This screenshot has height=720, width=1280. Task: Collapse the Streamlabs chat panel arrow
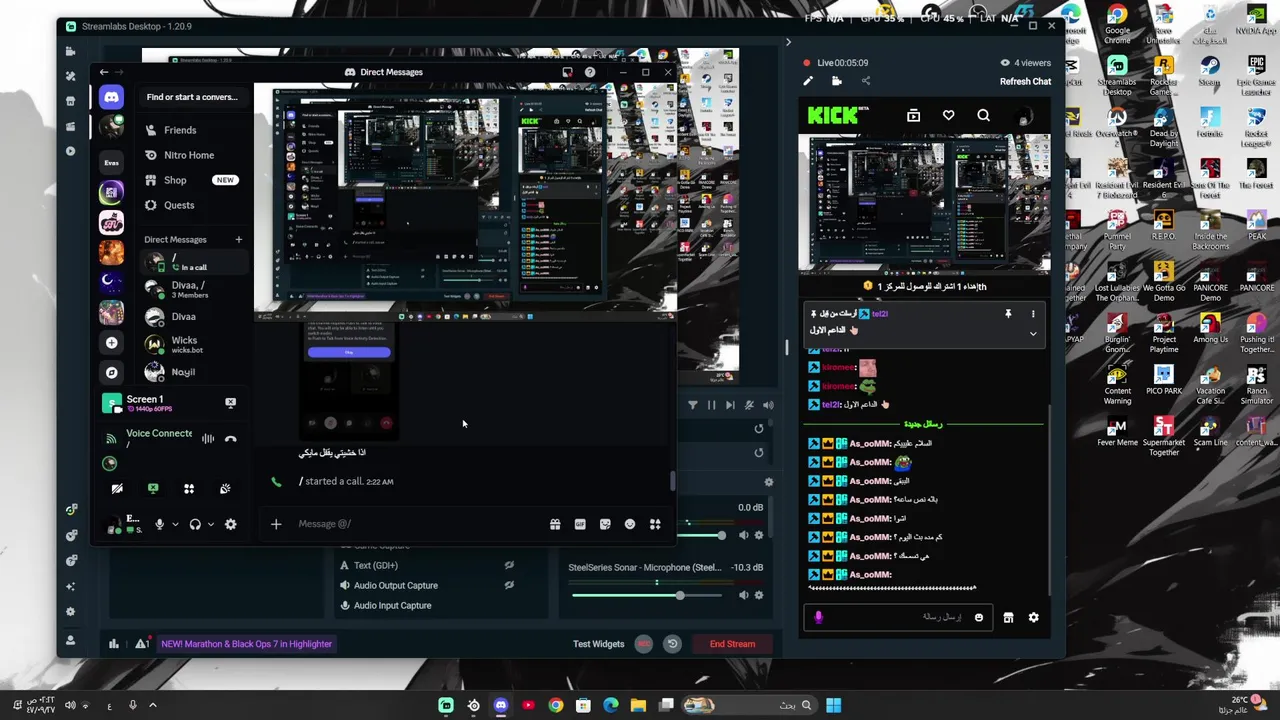tap(788, 42)
